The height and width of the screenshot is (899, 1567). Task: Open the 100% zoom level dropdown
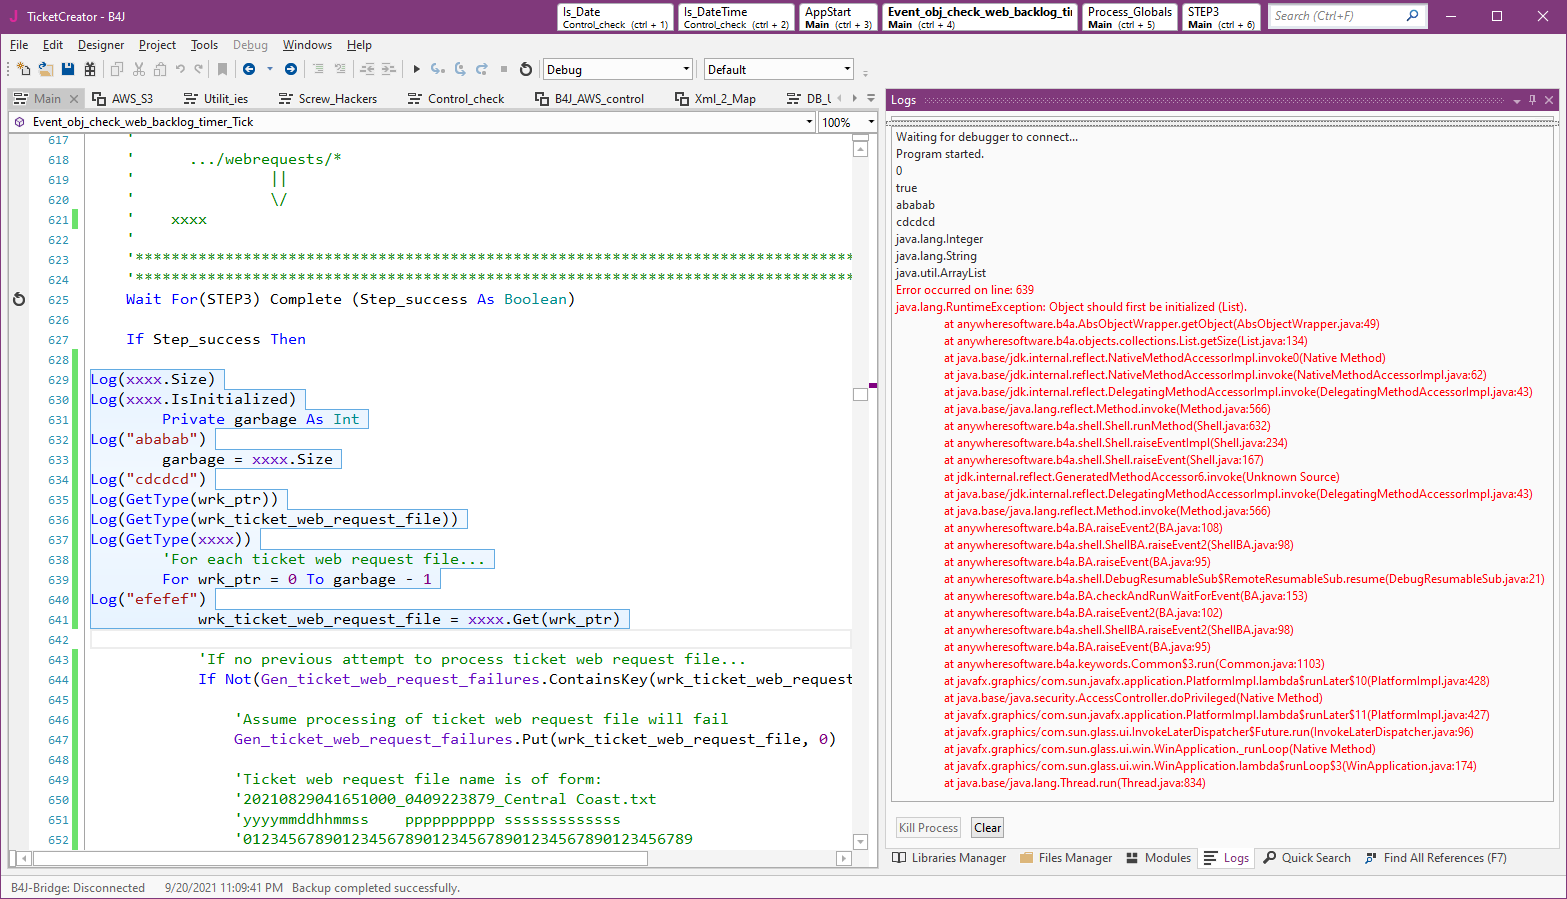847,122
